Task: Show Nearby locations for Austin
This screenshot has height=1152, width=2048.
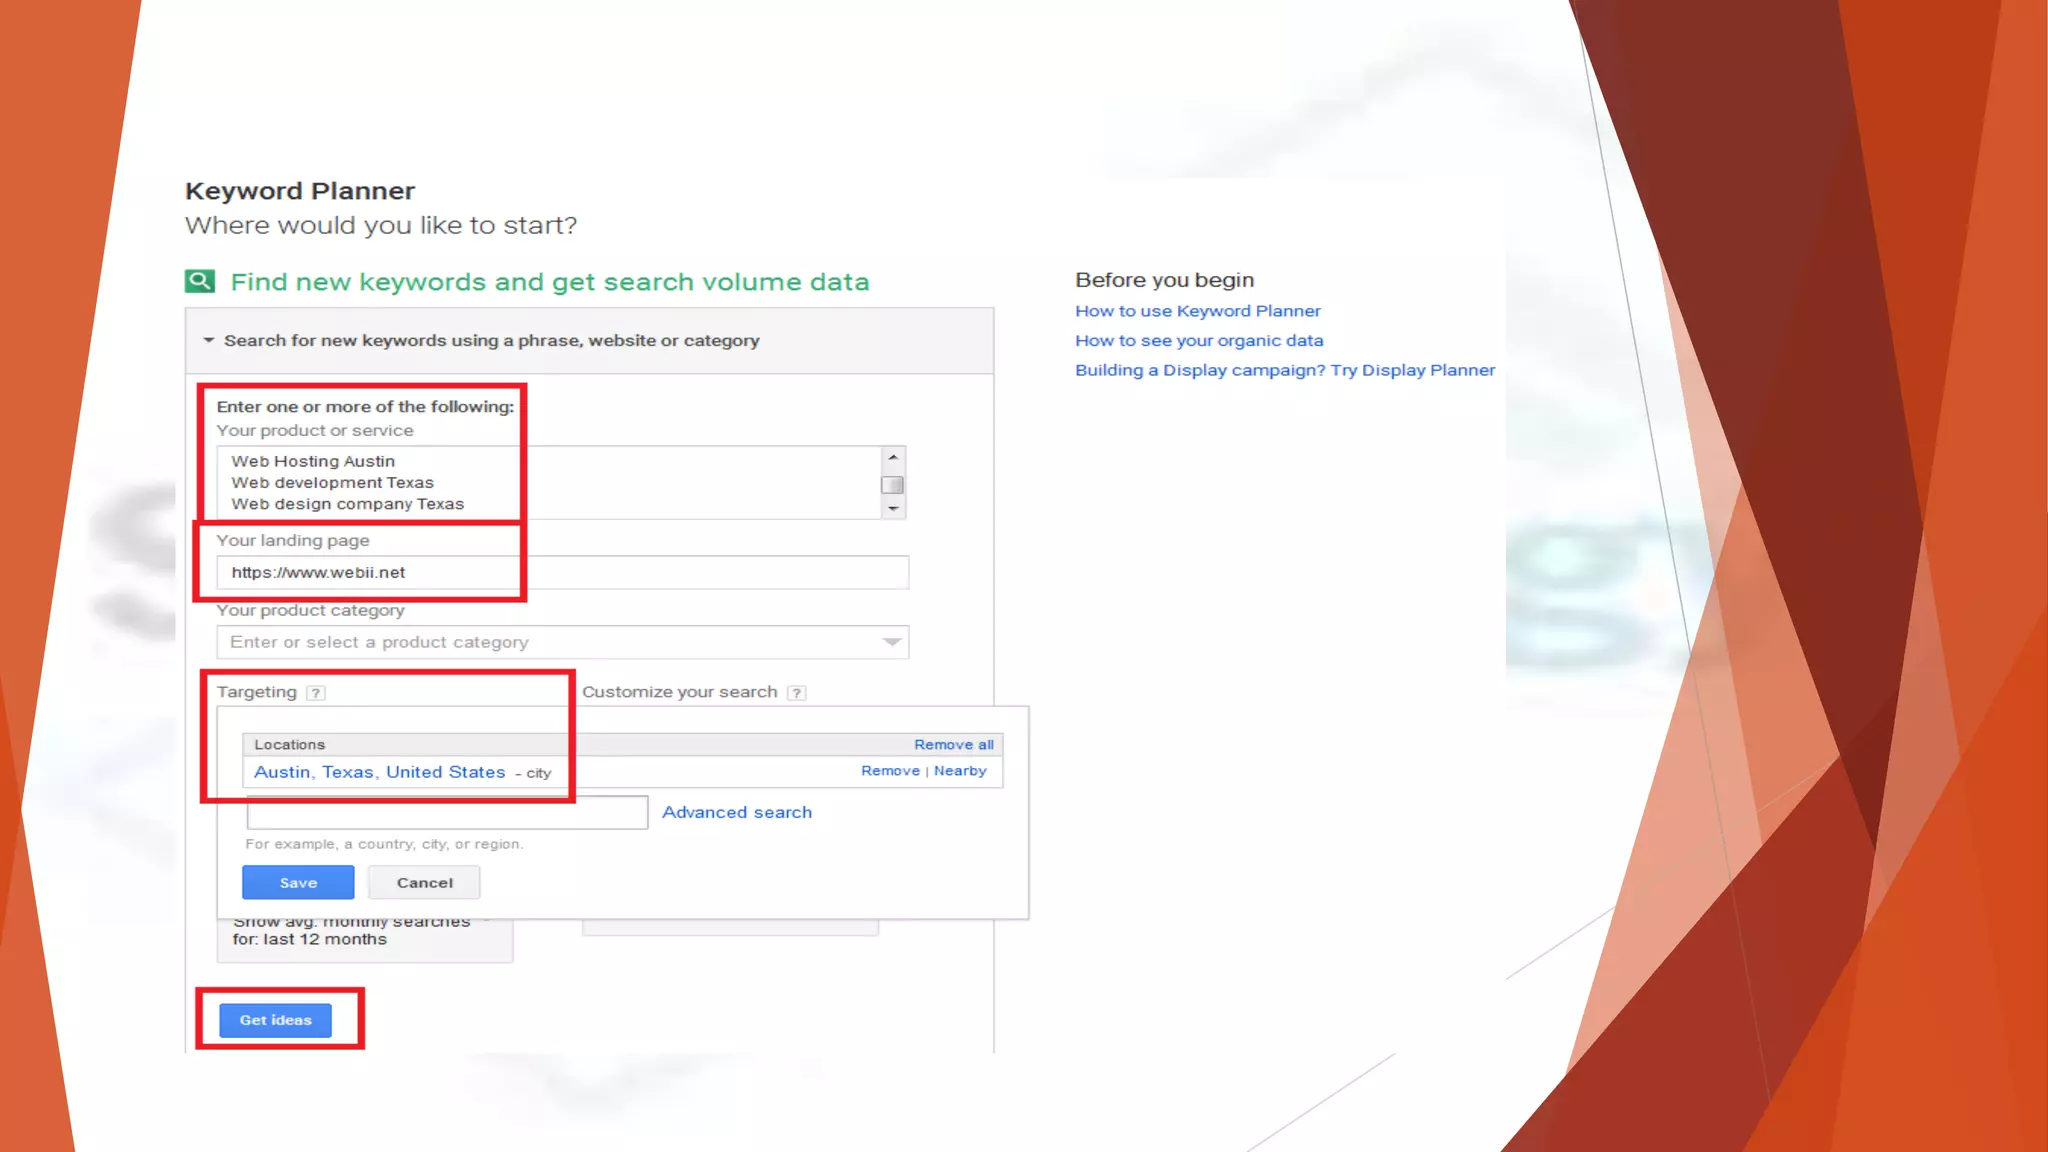Action: 960,771
